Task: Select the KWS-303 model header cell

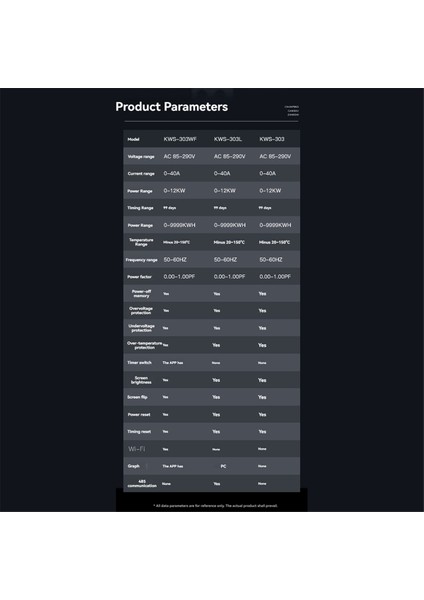Action: 272,139
